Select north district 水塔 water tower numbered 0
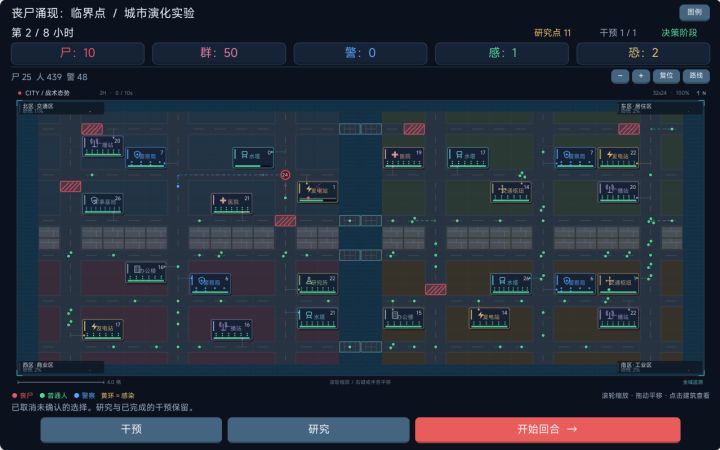 253,158
